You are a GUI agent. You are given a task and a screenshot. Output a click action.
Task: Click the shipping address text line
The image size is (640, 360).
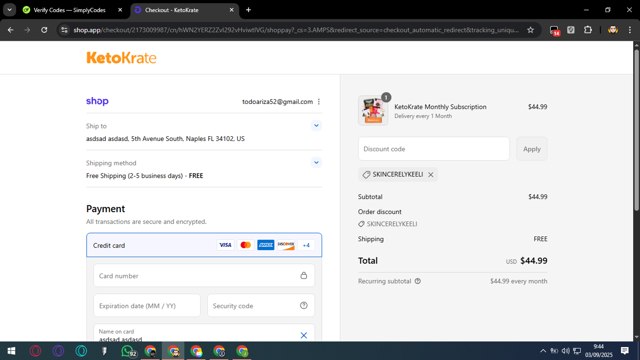165,139
